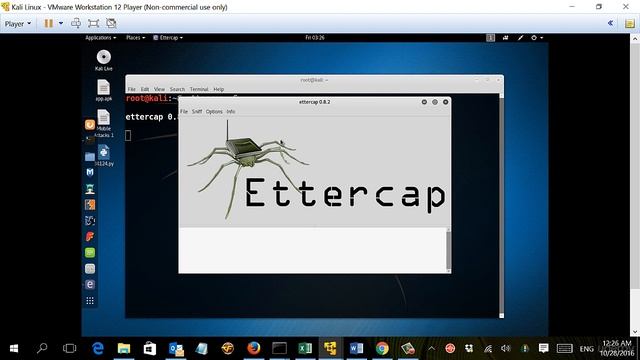Open the Terminal menu in the terminal window

[199, 89]
